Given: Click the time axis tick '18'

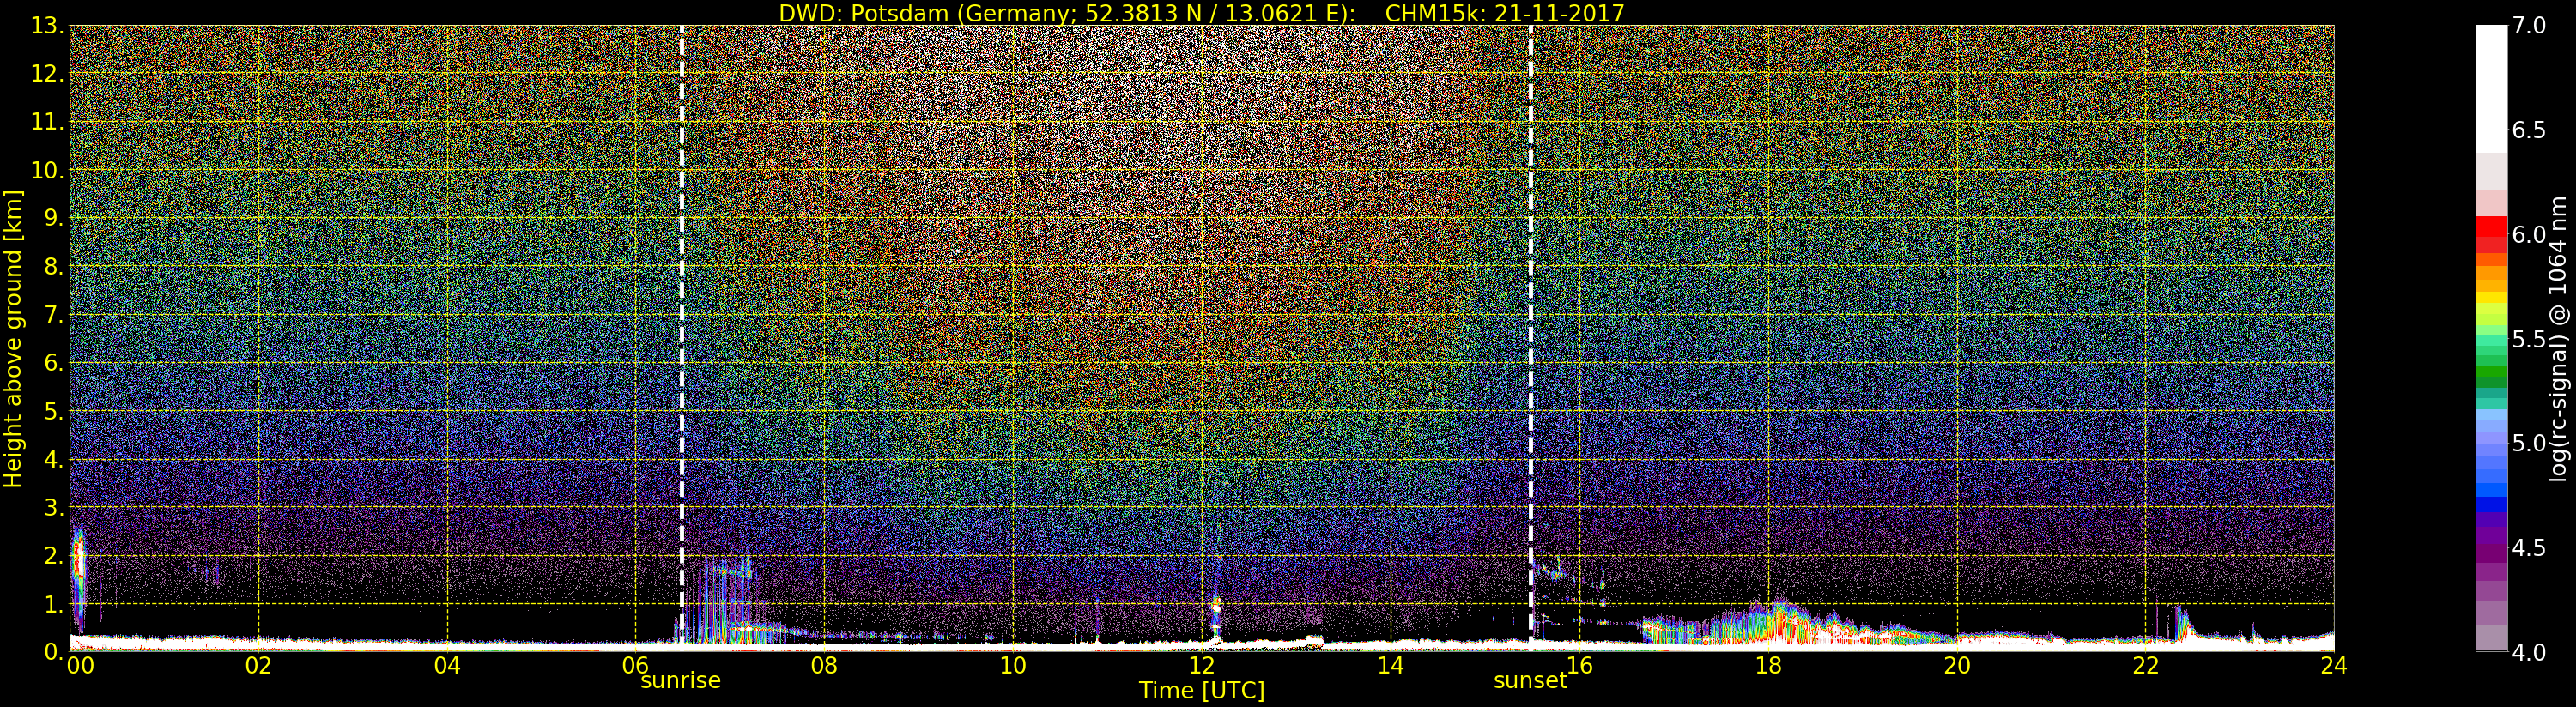Looking at the screenshot, I should 1768,666.
